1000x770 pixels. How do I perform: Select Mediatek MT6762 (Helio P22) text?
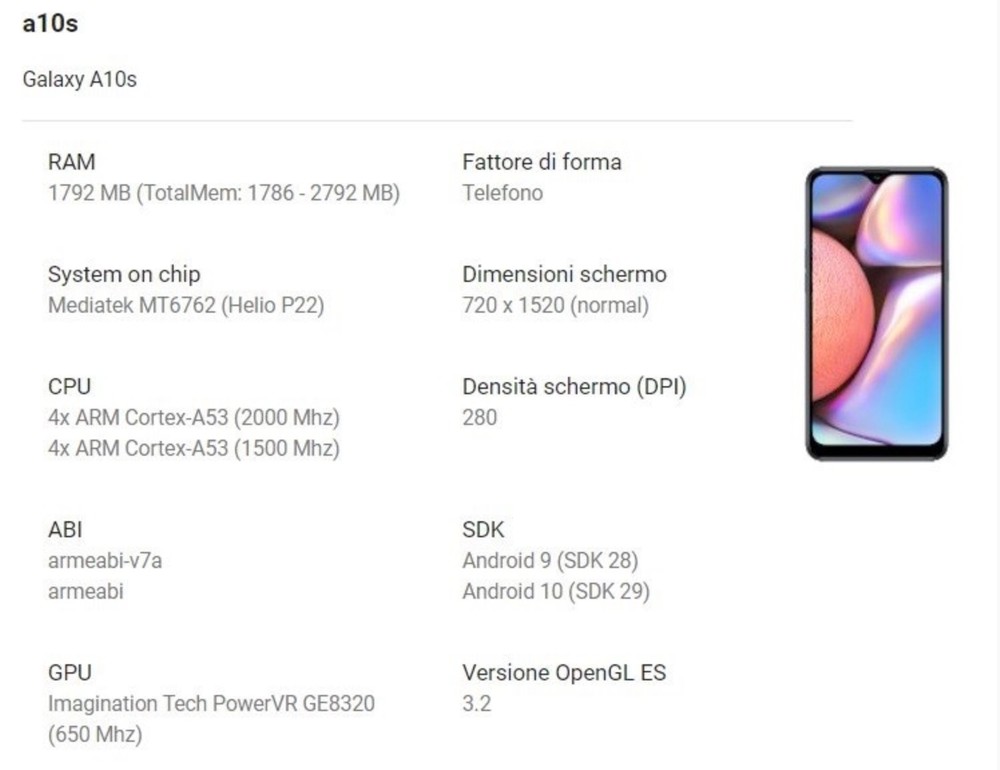[x=186, y=305]
